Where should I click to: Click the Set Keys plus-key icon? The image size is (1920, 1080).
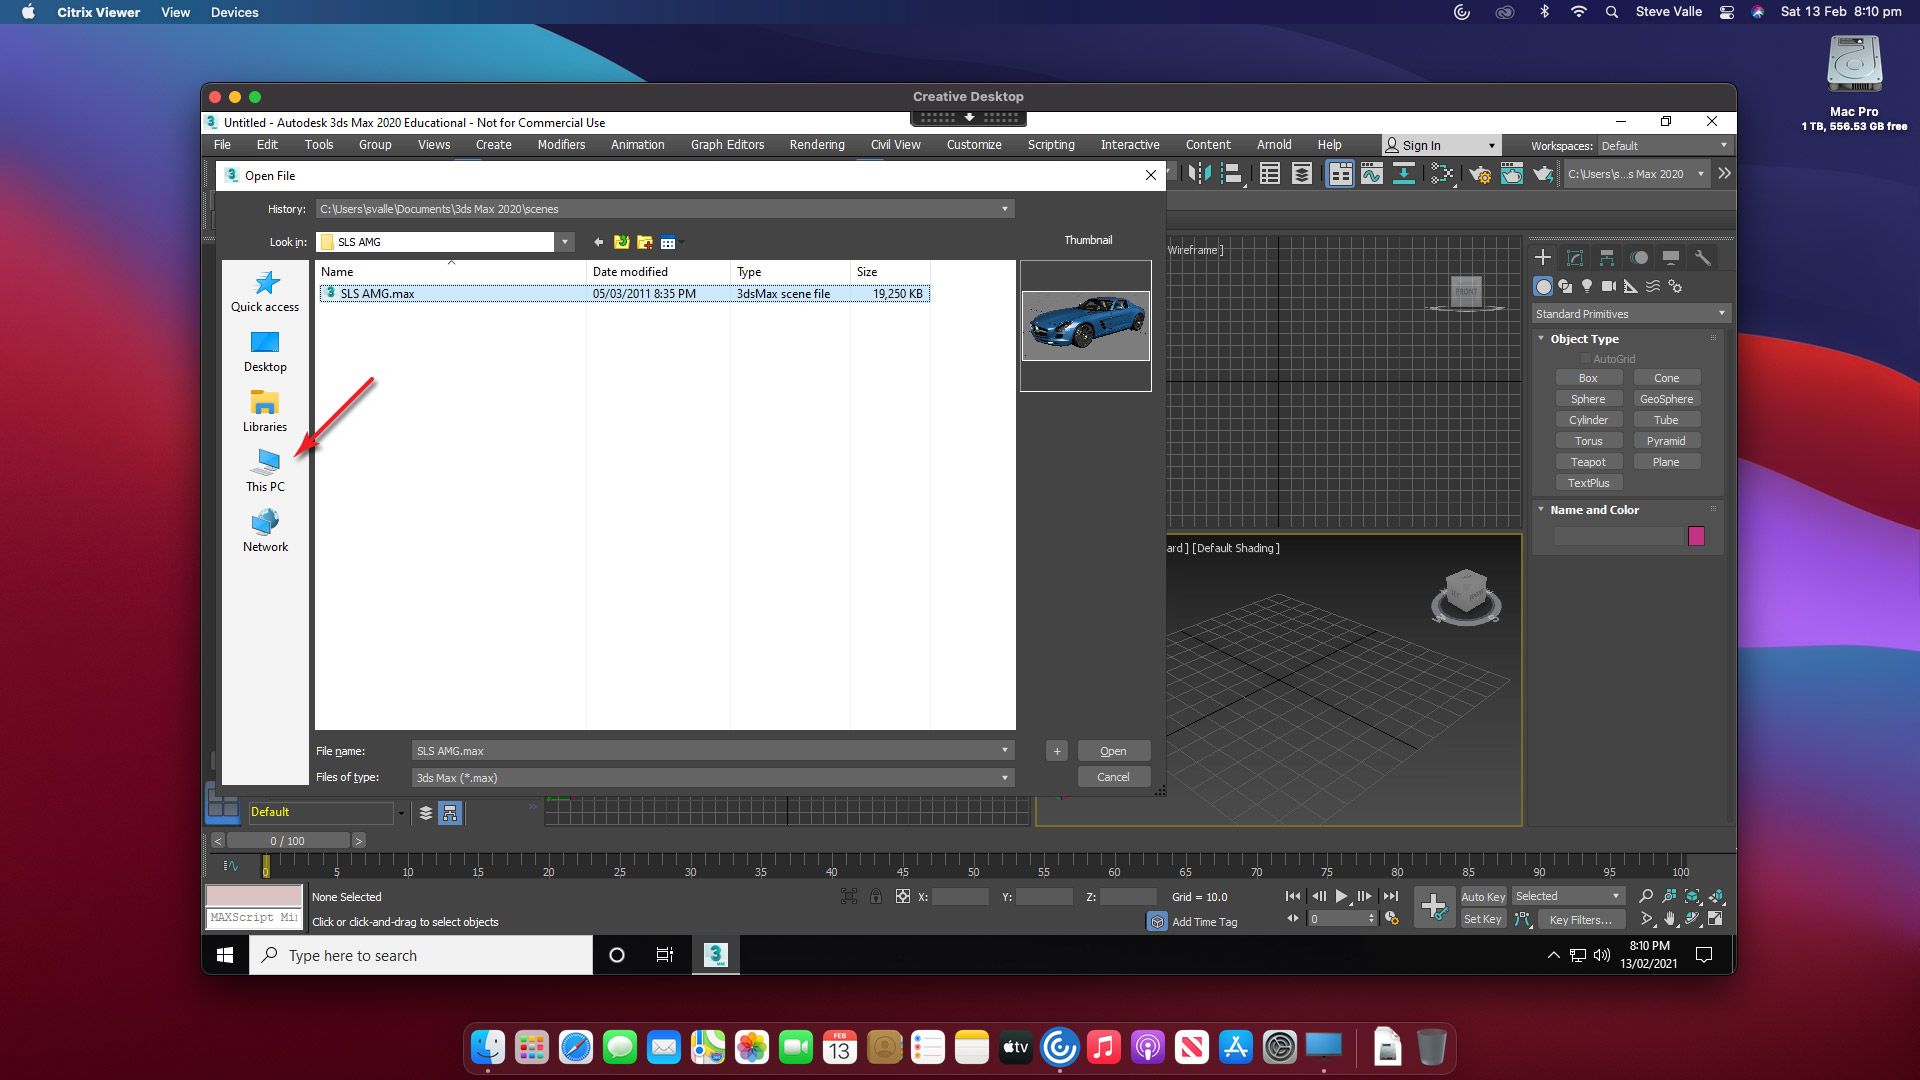tap(1433, 908)
